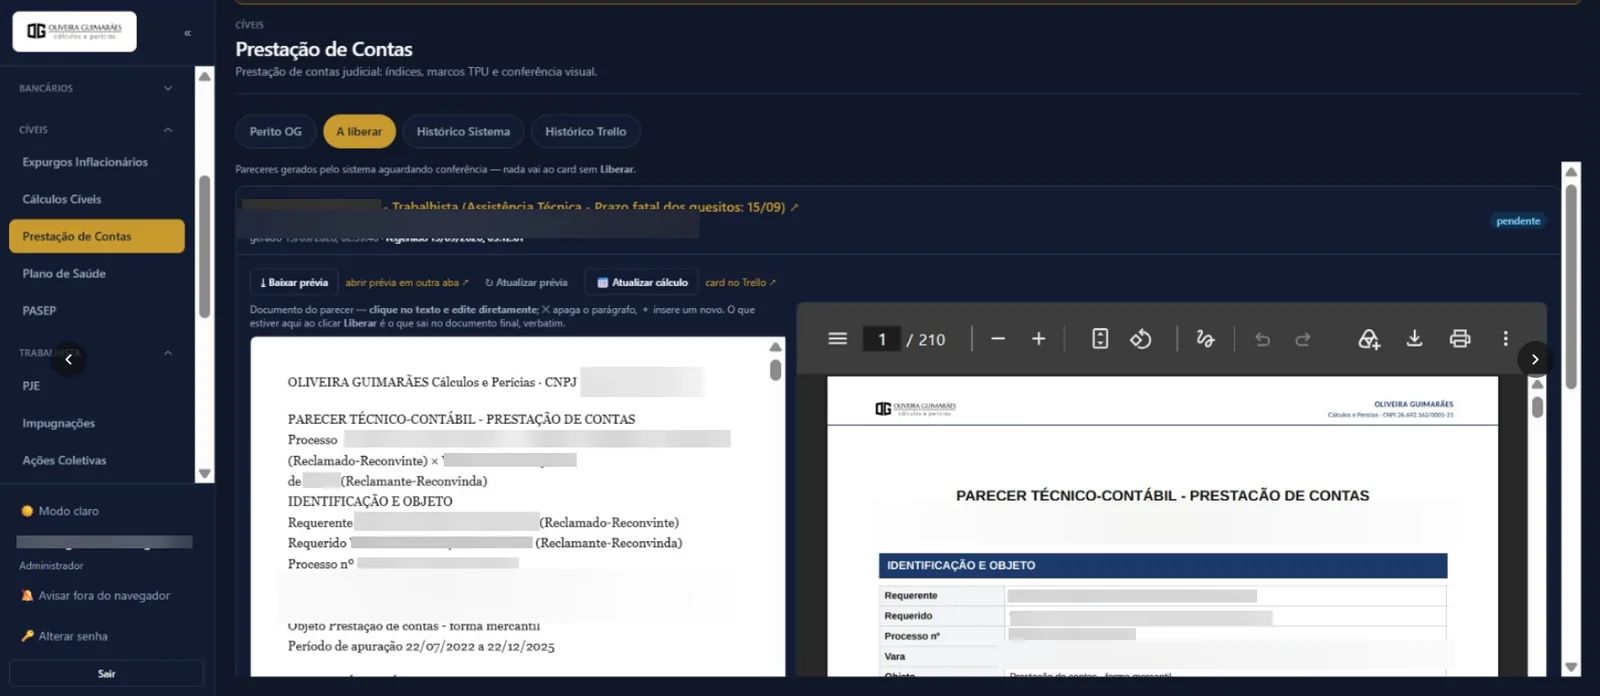Screen dimensions: 1600x696
Task: Open the PDF viewer sidebar menu icon
Action: point(838,339)
